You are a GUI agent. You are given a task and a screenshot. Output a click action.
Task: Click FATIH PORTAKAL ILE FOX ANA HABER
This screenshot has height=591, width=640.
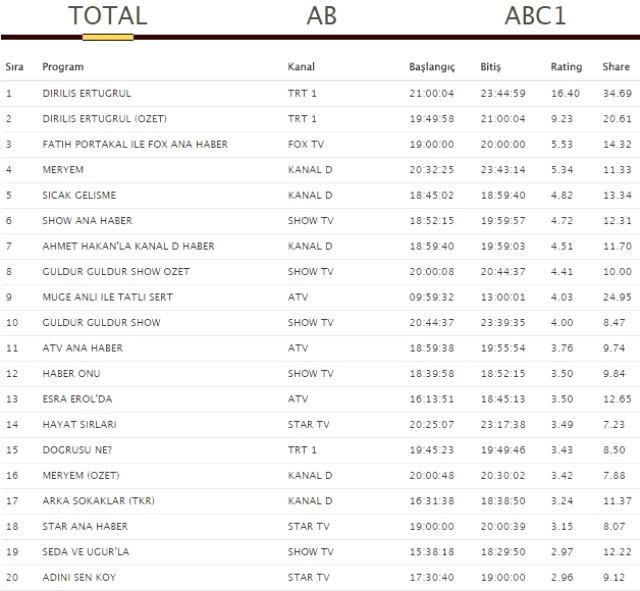point(135,144)
